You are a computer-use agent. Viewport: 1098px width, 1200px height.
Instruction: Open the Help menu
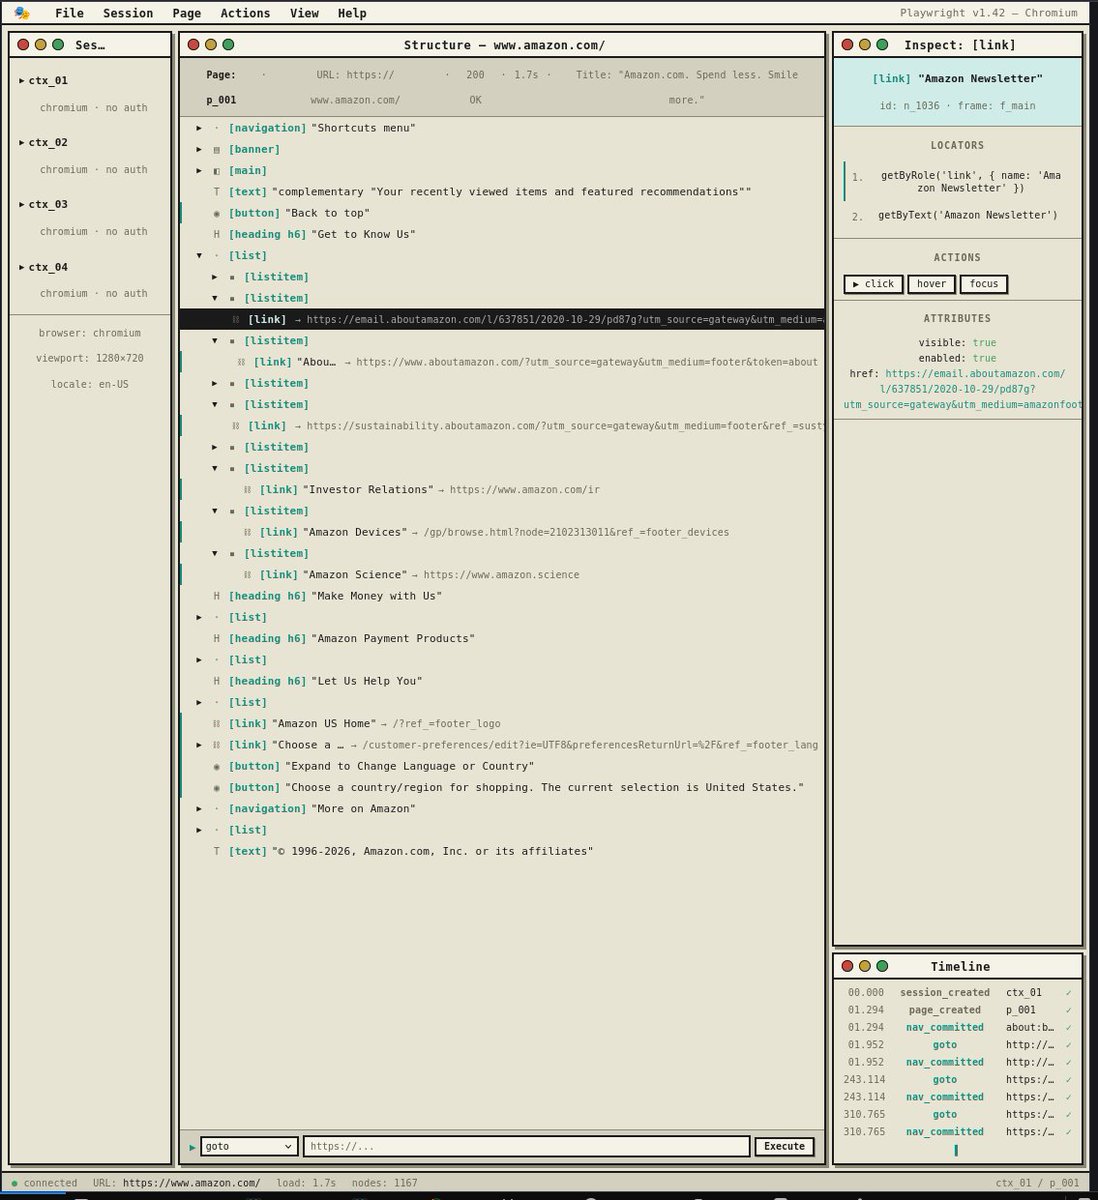[352, 13]
